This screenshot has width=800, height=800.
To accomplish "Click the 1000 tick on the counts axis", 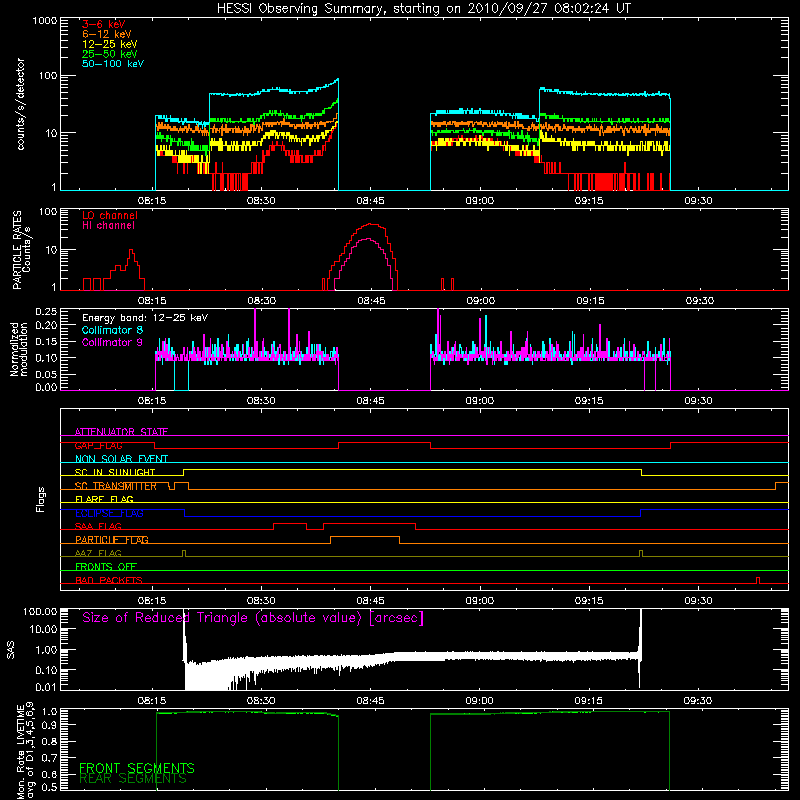I will click(45, 21).
